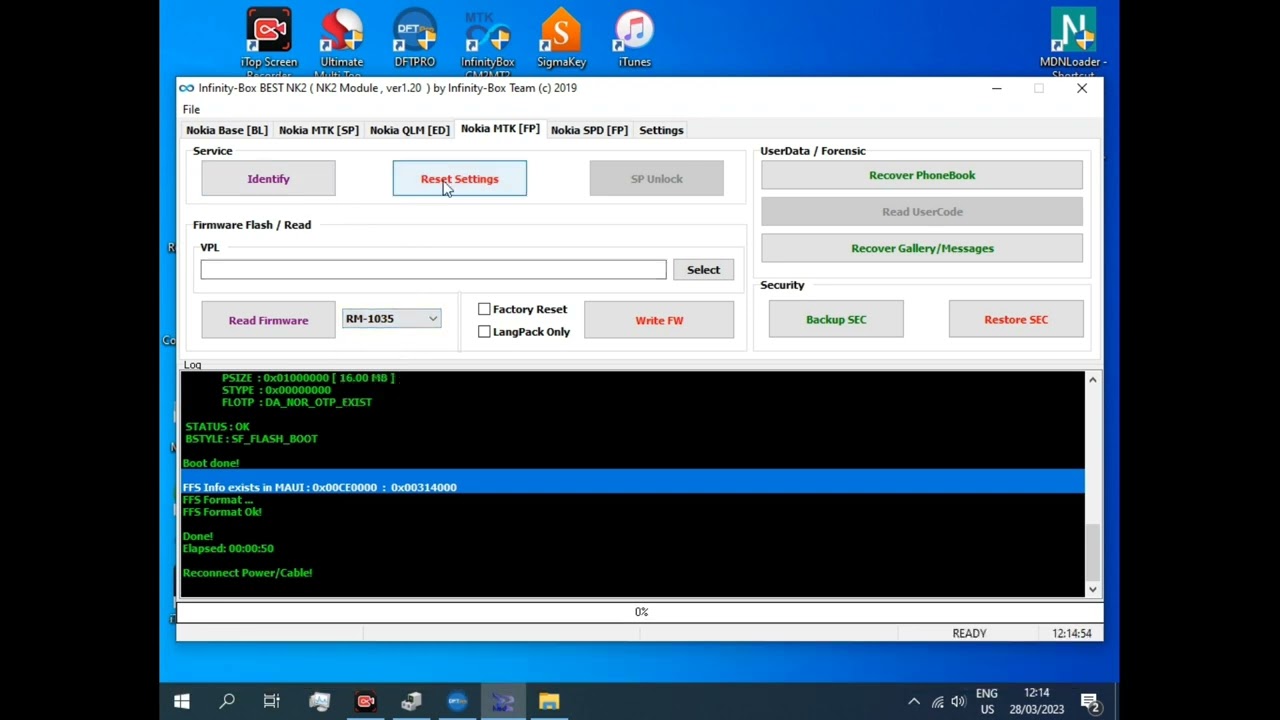
Task: Click the 'Reconnect Power/Cable!' log line
Action: (247, 573)
